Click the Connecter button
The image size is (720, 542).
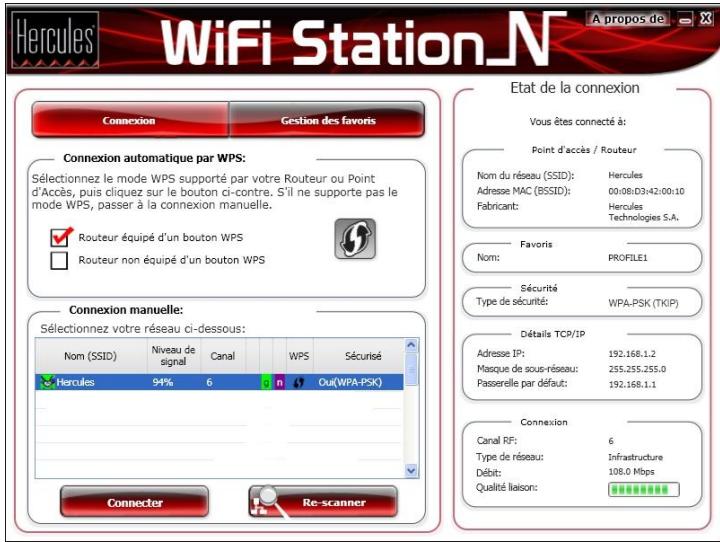click(135, 502)
